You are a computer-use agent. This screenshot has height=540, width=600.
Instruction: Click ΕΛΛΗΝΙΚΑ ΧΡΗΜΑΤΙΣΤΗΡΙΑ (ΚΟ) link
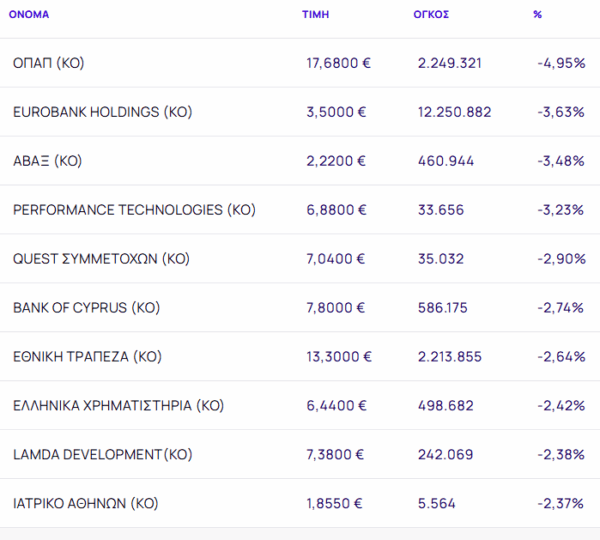[x=118, y=406]
